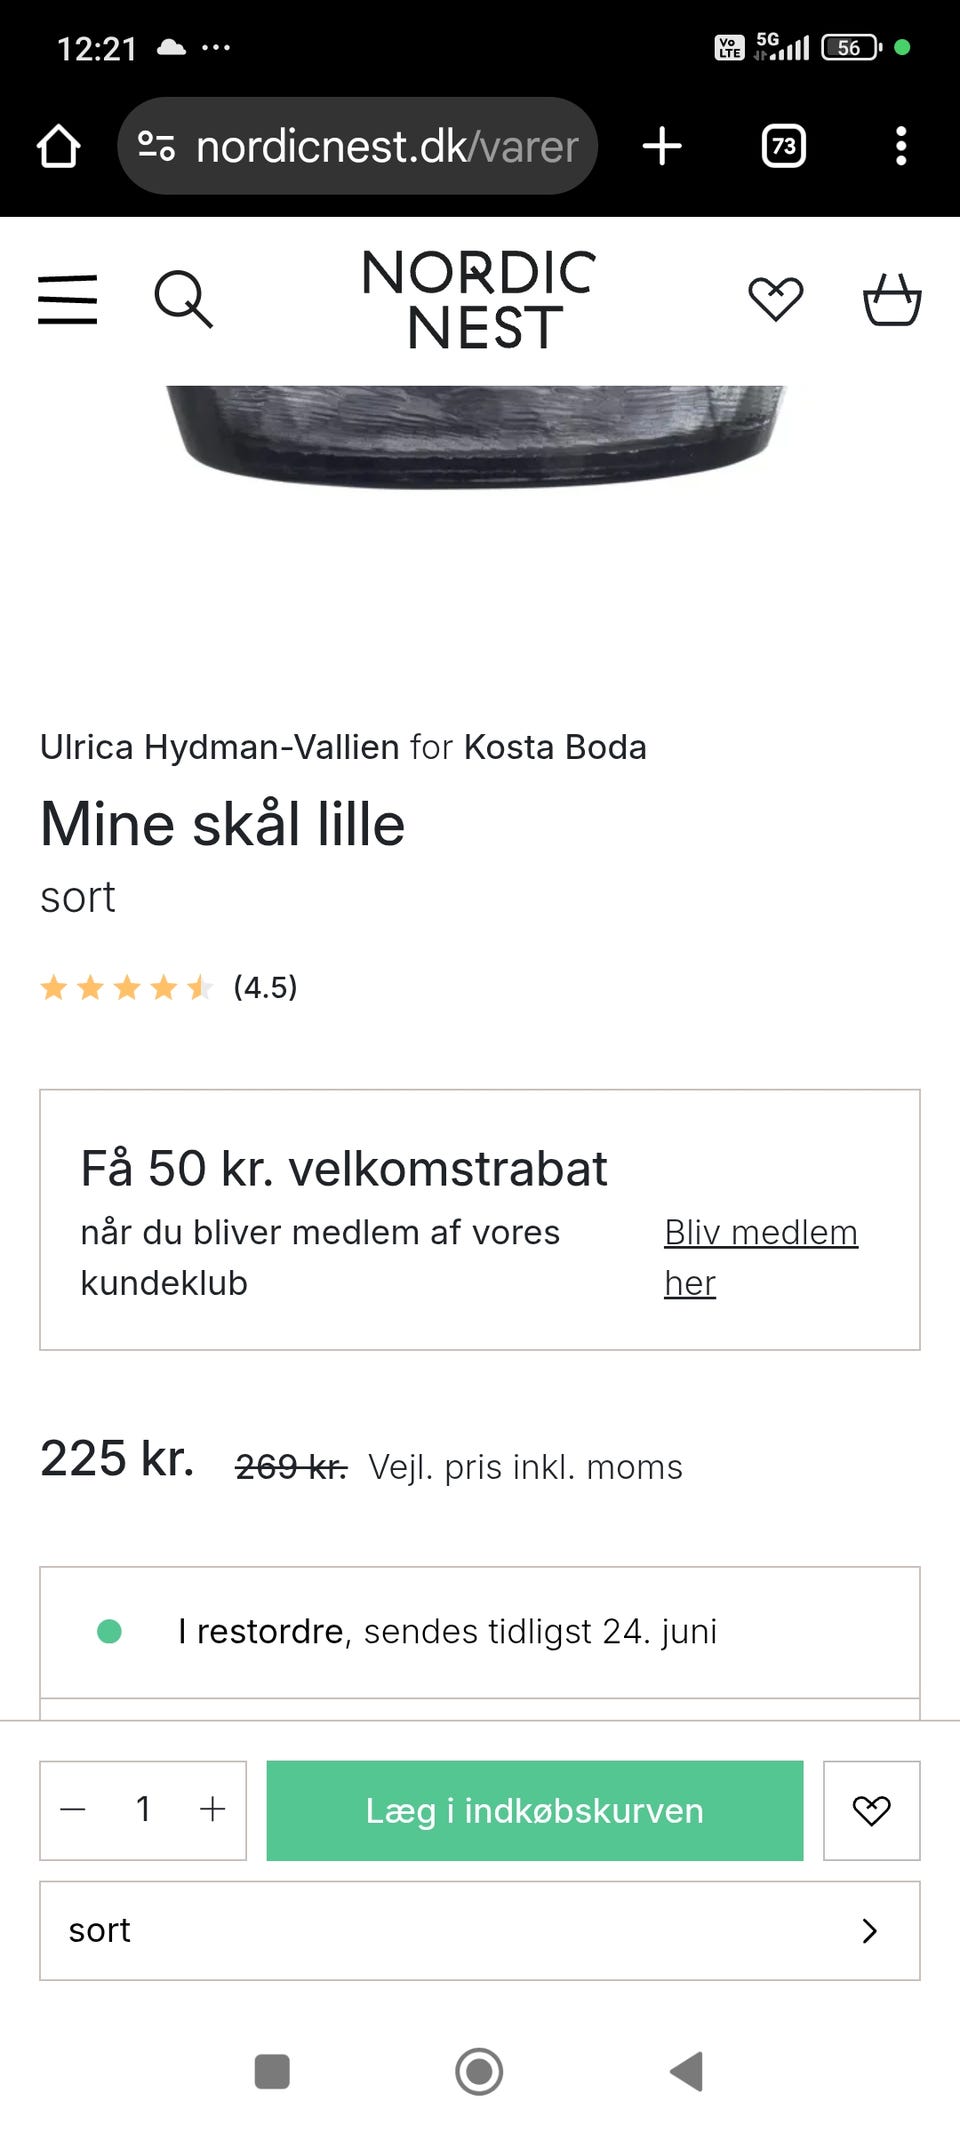The width and height of the screenshot is (960, 2133).
Task: Open the shopping basket icon
Action: 891,299
